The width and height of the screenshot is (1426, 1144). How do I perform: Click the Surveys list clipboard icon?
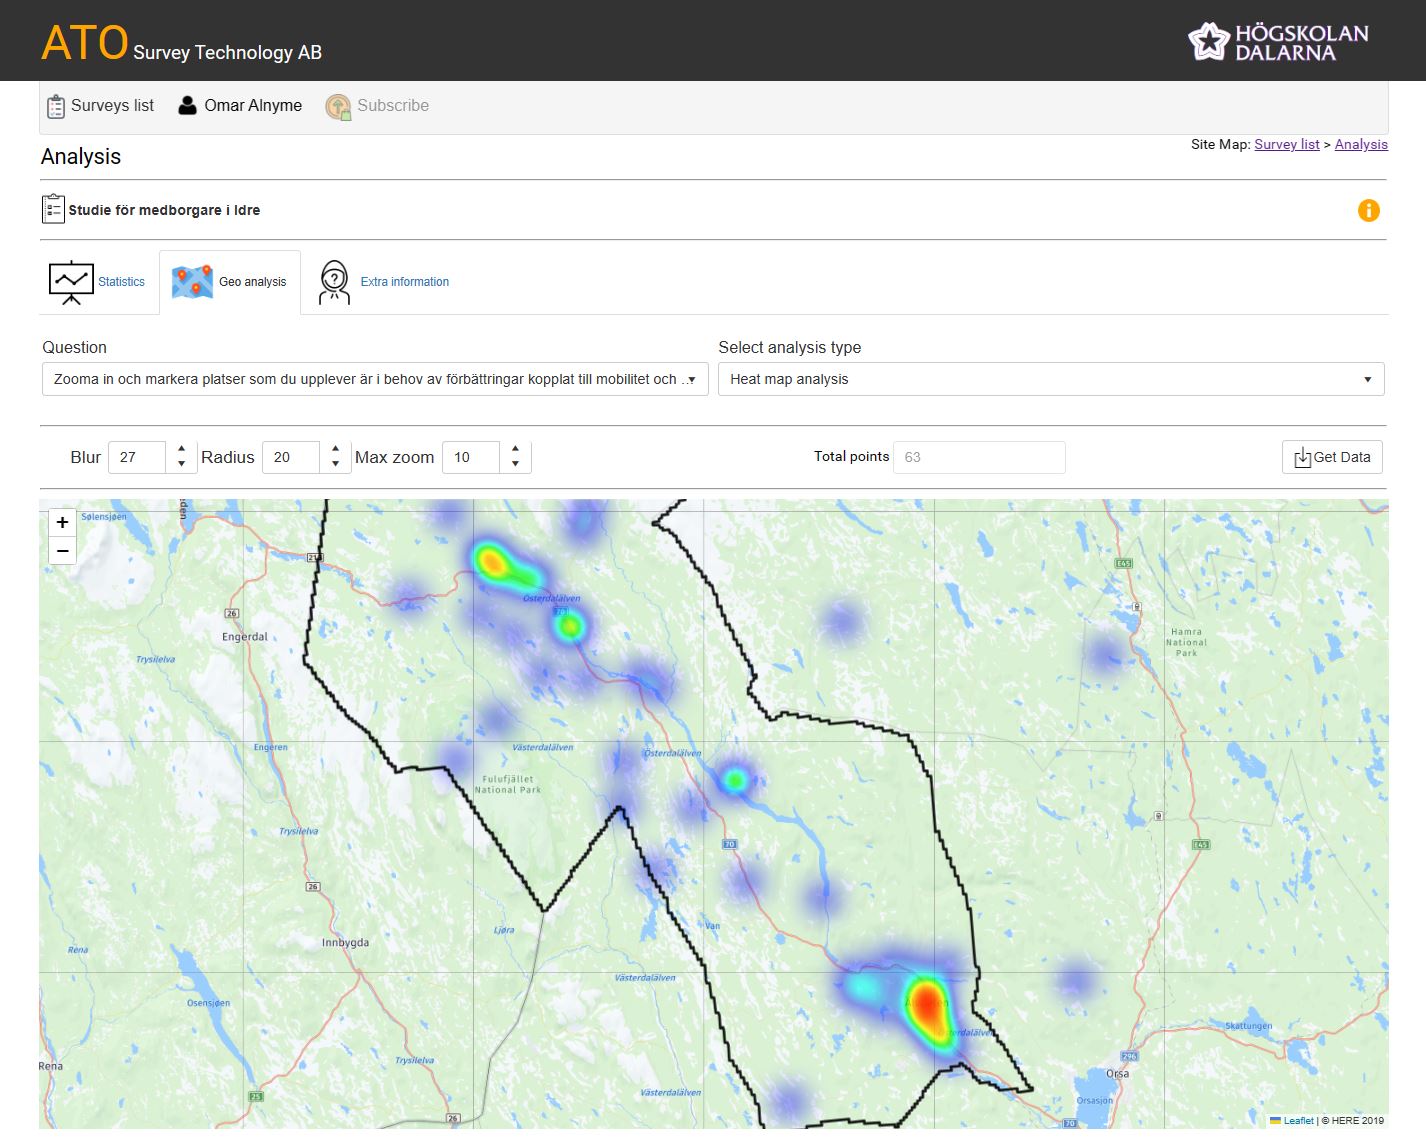[56, 106]
